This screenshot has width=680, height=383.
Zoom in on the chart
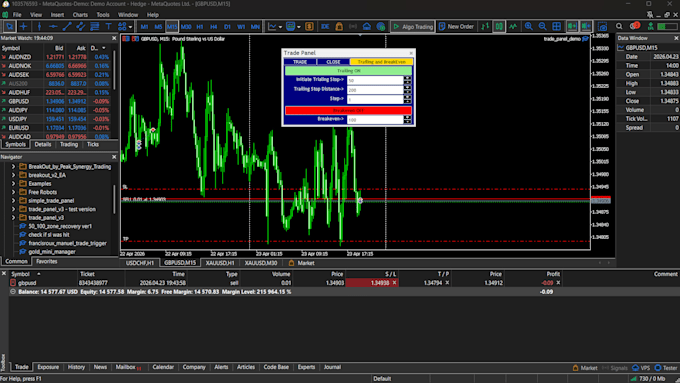tap(528, 27)
